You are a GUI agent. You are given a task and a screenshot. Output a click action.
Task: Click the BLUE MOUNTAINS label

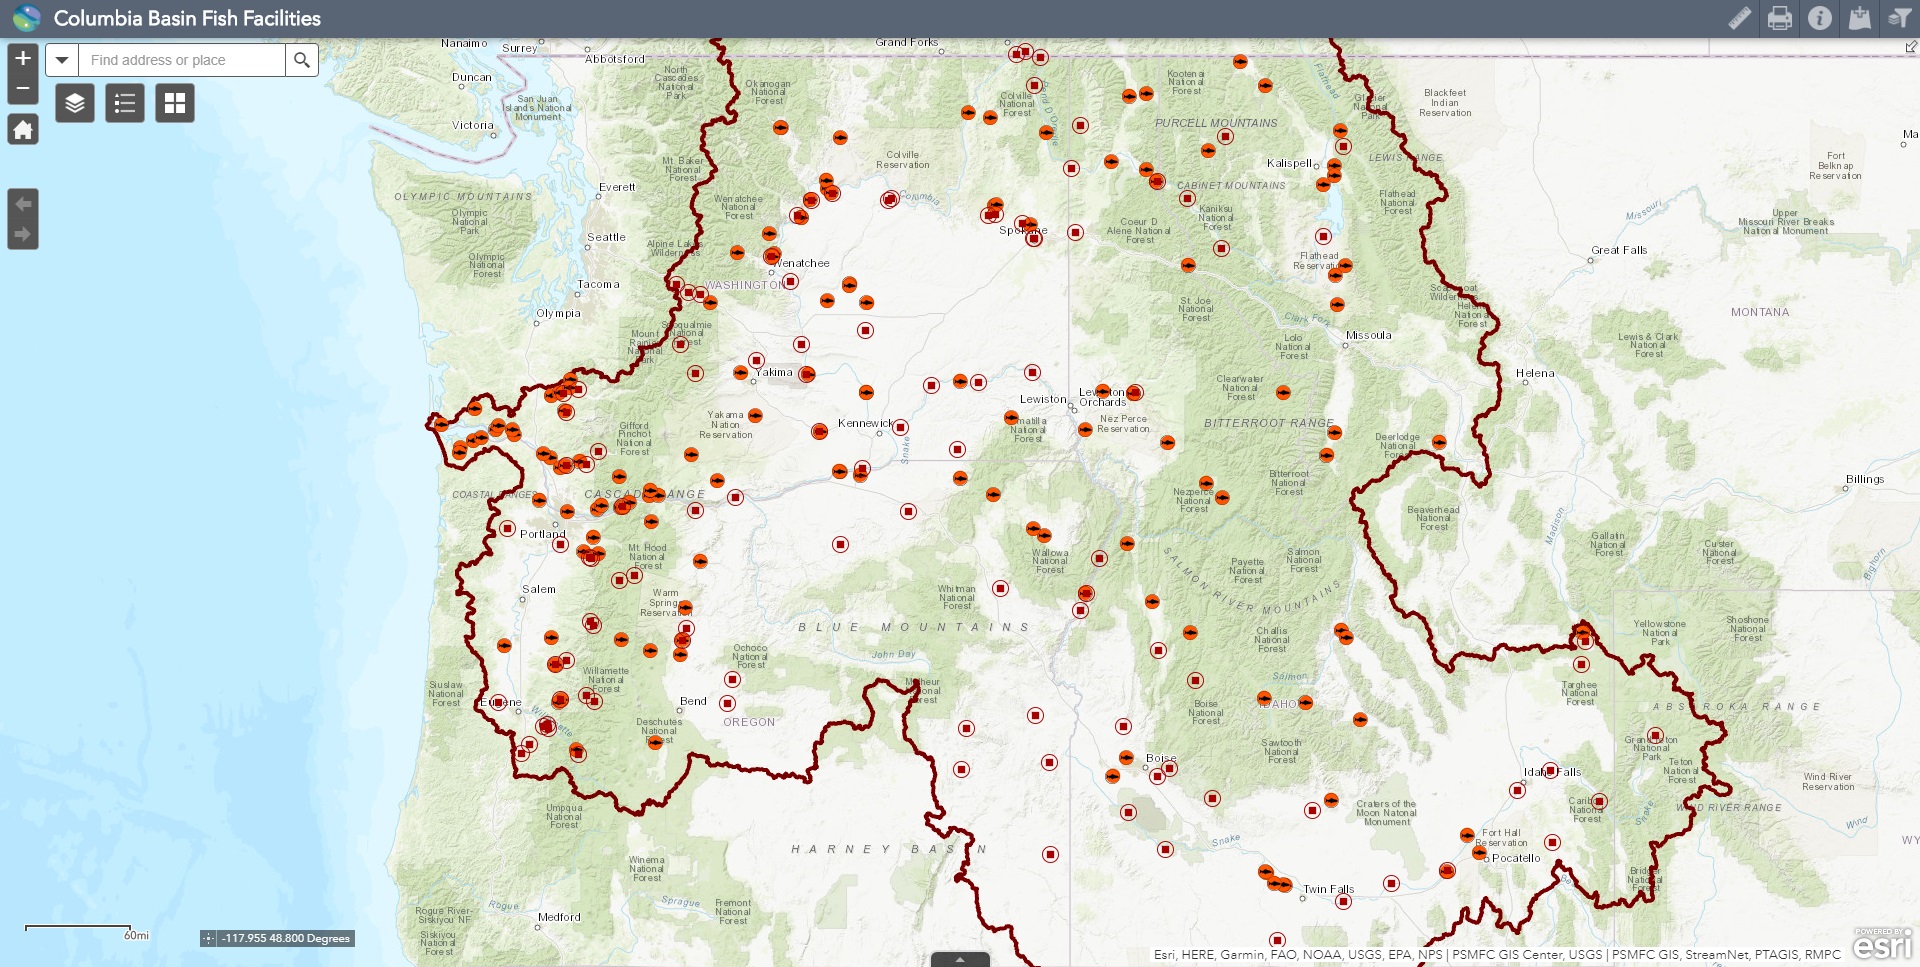click(913, 627)
